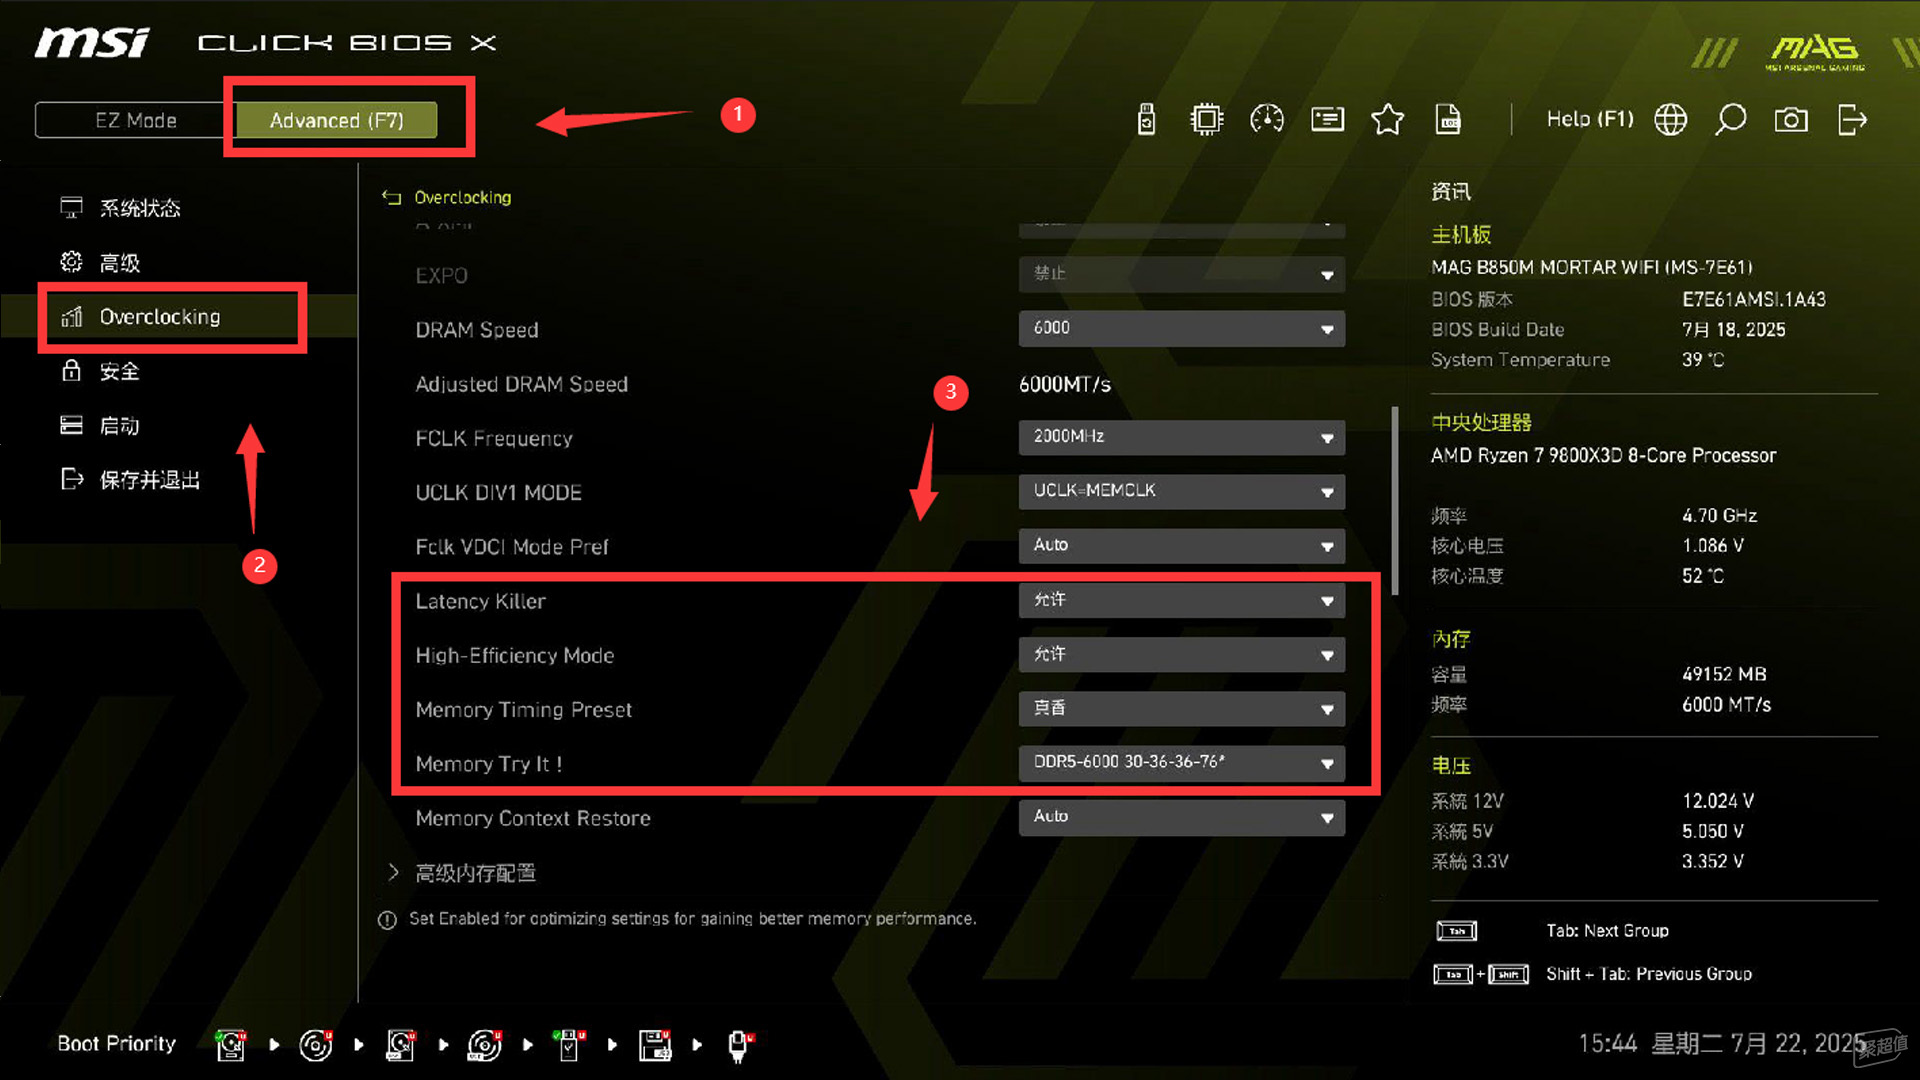Open the Favorites star icon
The image size is (1920, 1080).
tap(1388, 120)
